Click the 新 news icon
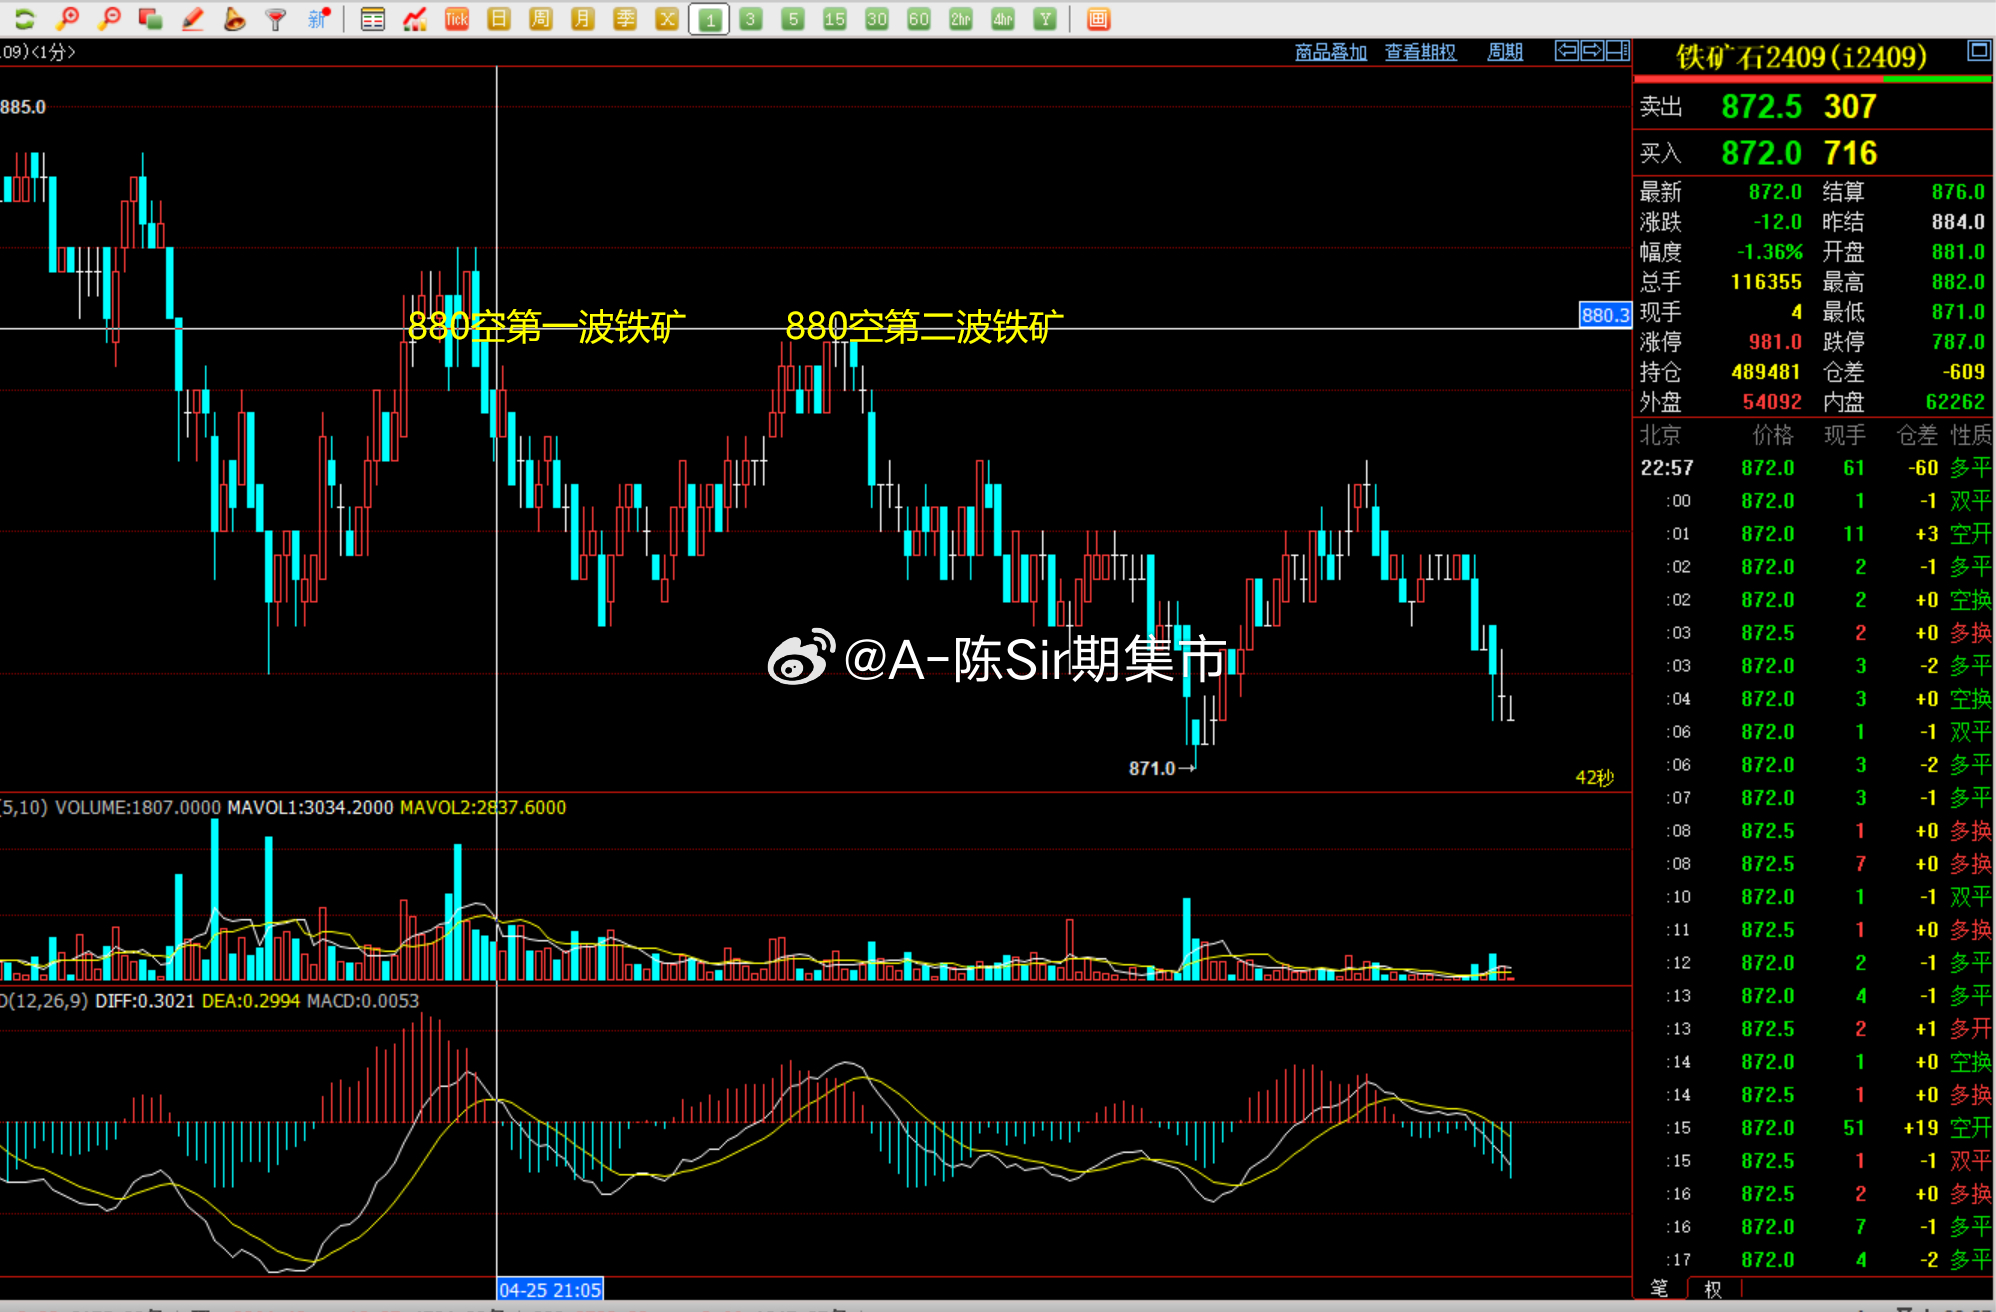 pyautogui.click(x=318, y=18)
